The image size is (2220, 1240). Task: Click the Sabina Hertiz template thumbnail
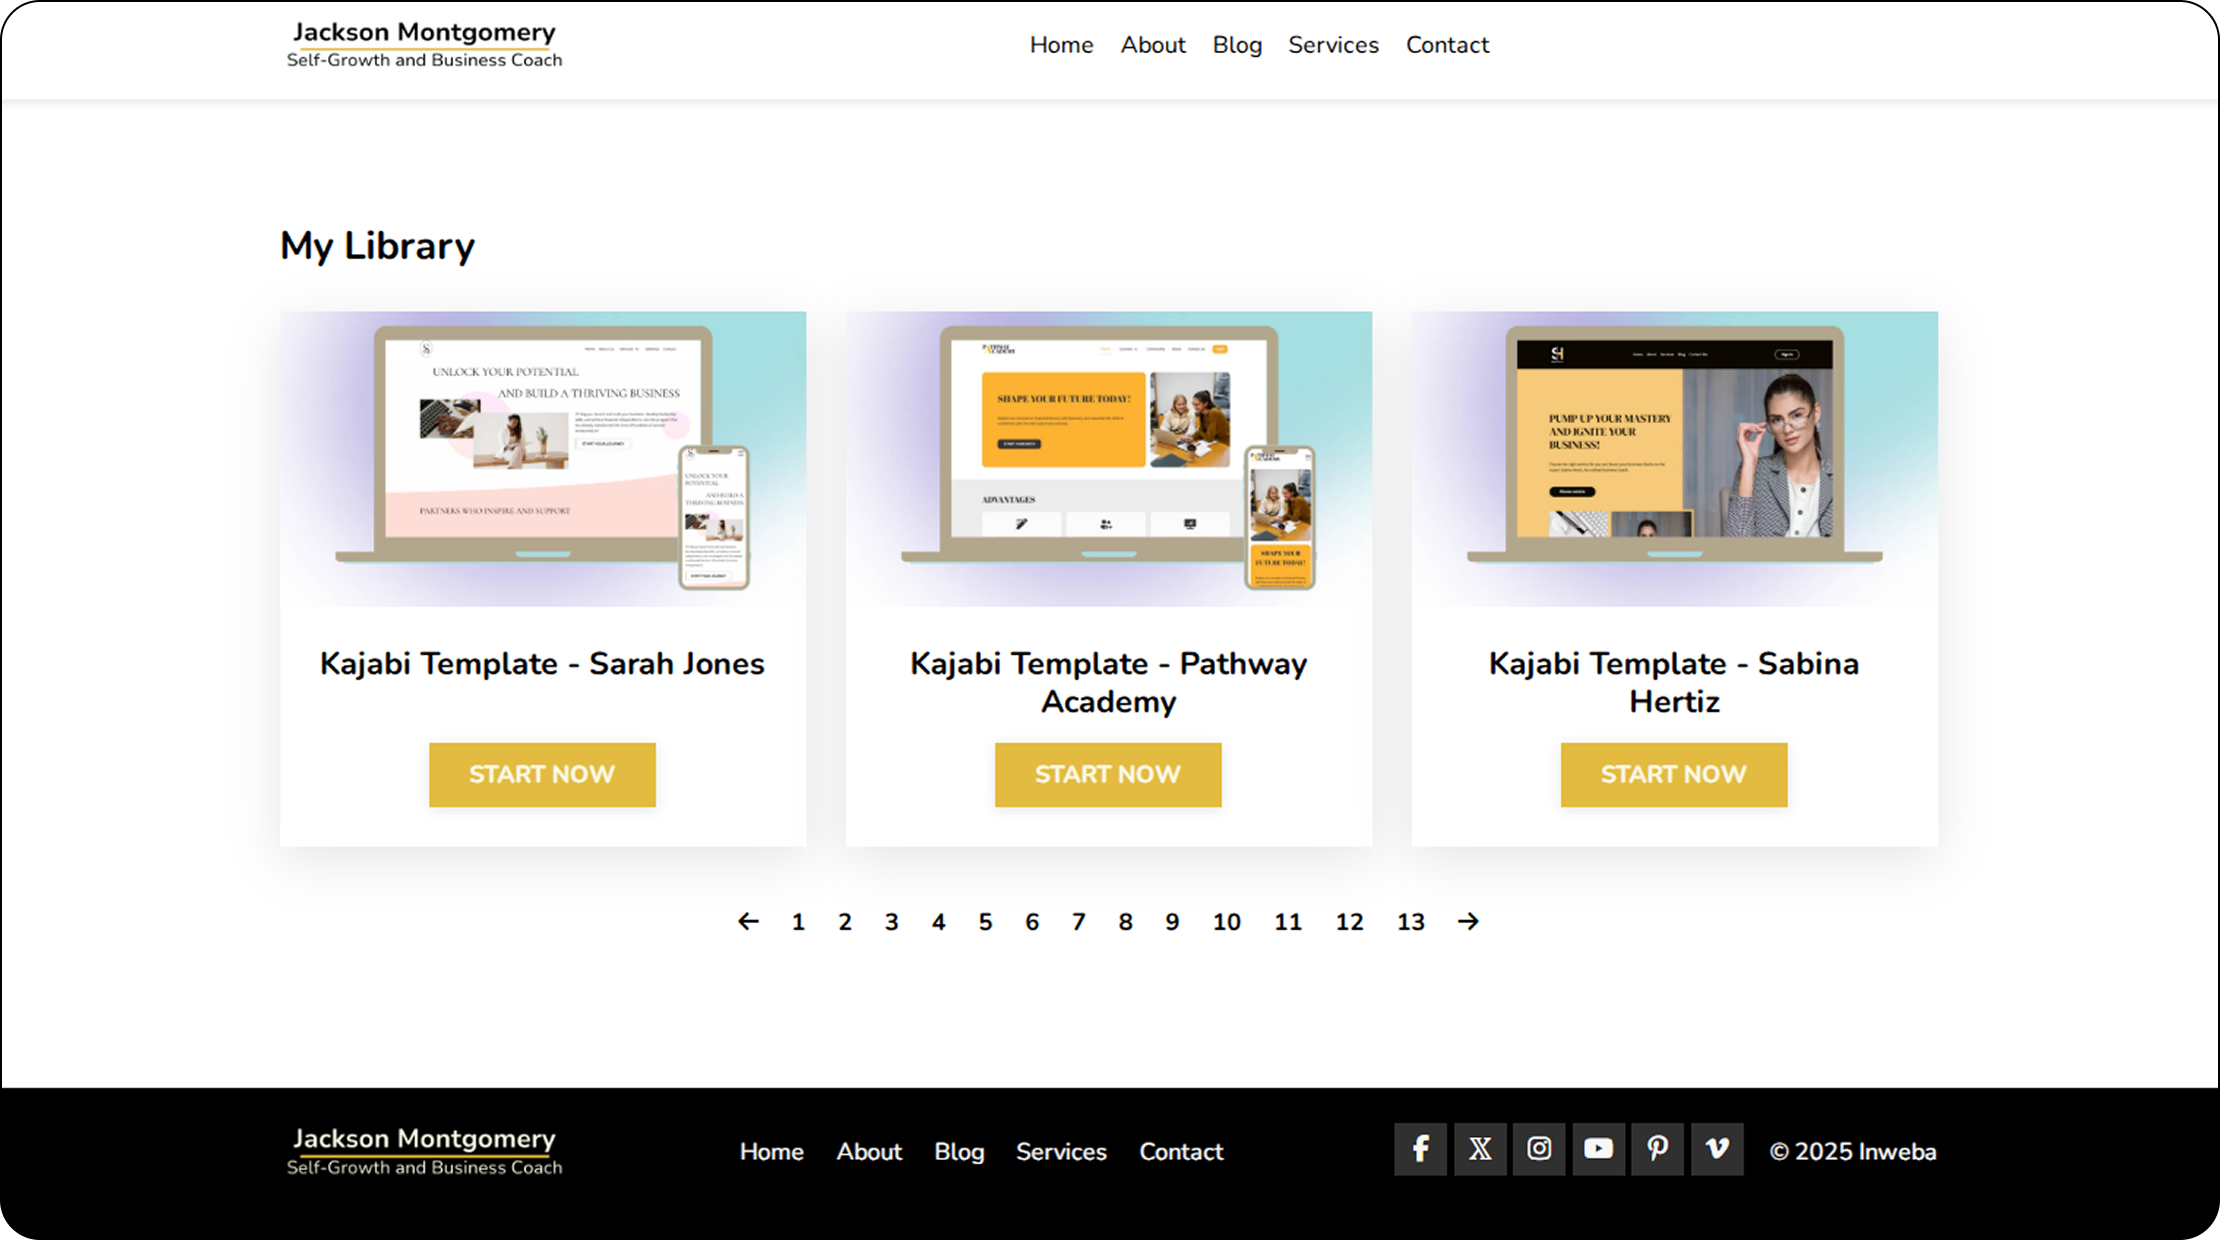[x=1674, y=458]
